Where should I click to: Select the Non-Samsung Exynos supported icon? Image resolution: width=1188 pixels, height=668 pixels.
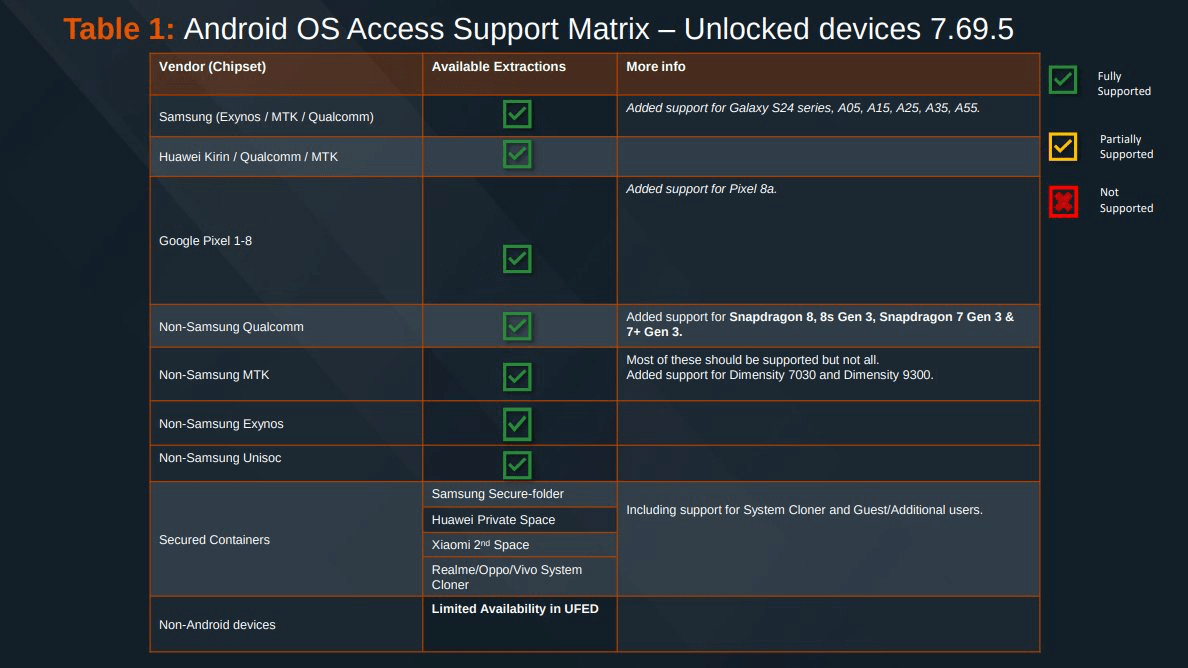coord(517,423)
